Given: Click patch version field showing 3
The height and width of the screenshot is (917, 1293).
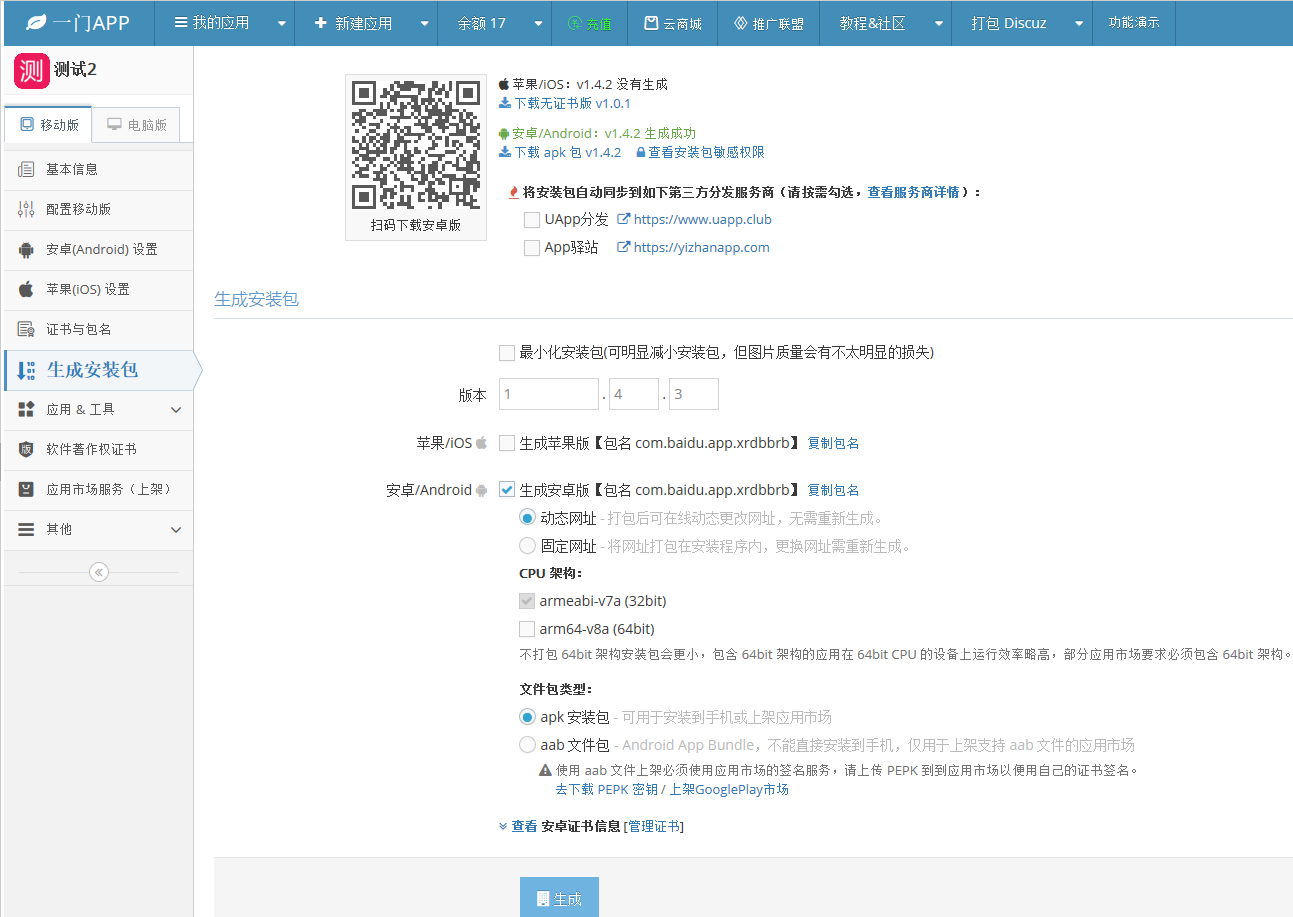Looking at the screenshot, I should (x=694, y=394).
